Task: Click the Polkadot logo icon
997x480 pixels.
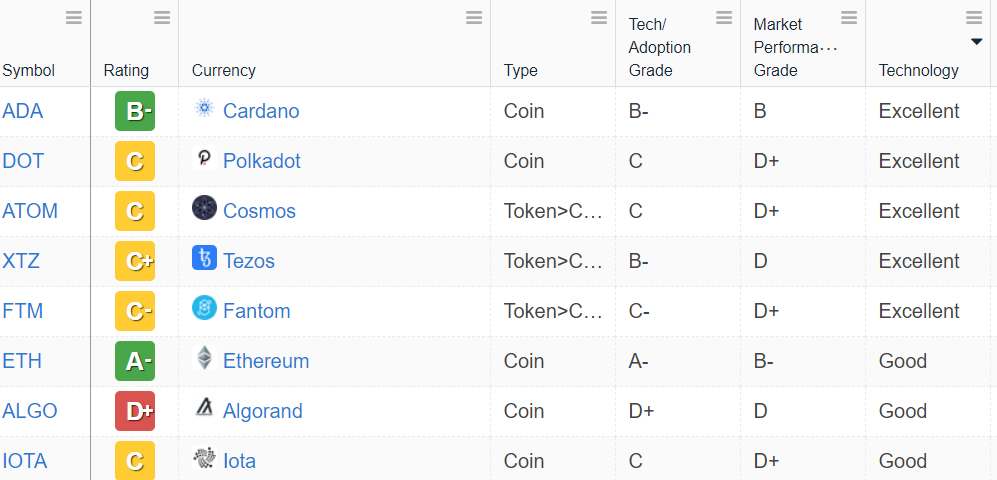Action: 204,159
